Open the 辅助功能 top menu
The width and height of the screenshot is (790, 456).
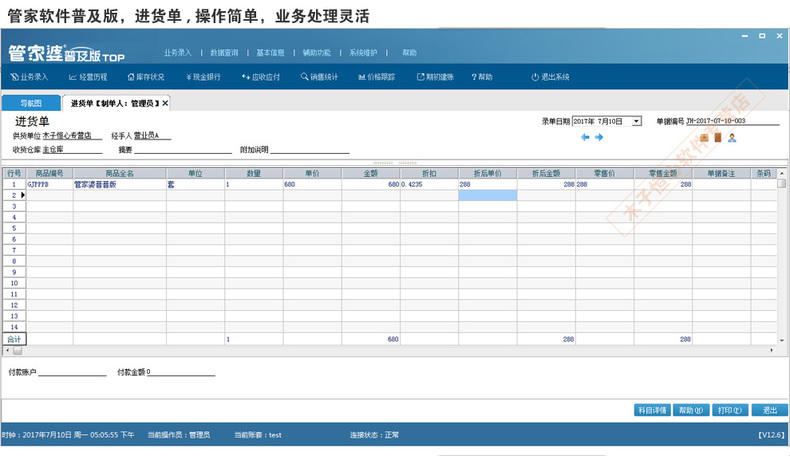pyautogui.click(x=317, y=52)
